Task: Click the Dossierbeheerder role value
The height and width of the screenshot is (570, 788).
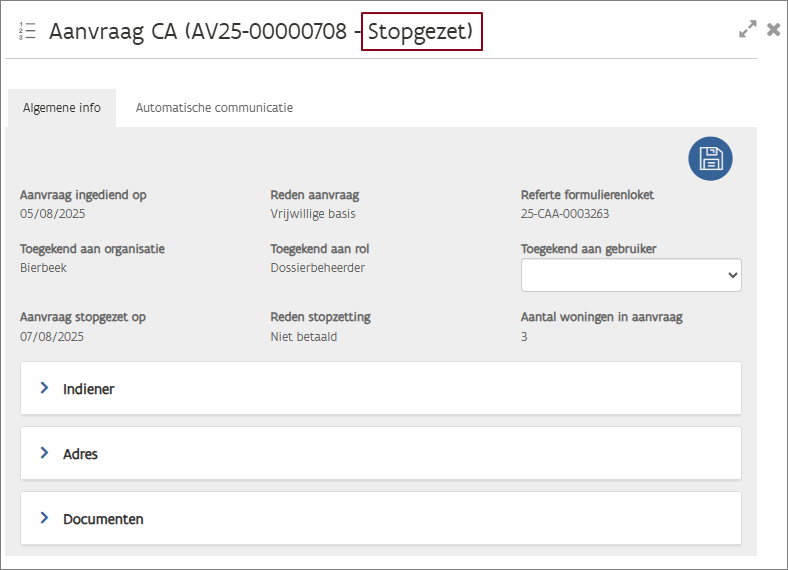Action: pos(317,268)
